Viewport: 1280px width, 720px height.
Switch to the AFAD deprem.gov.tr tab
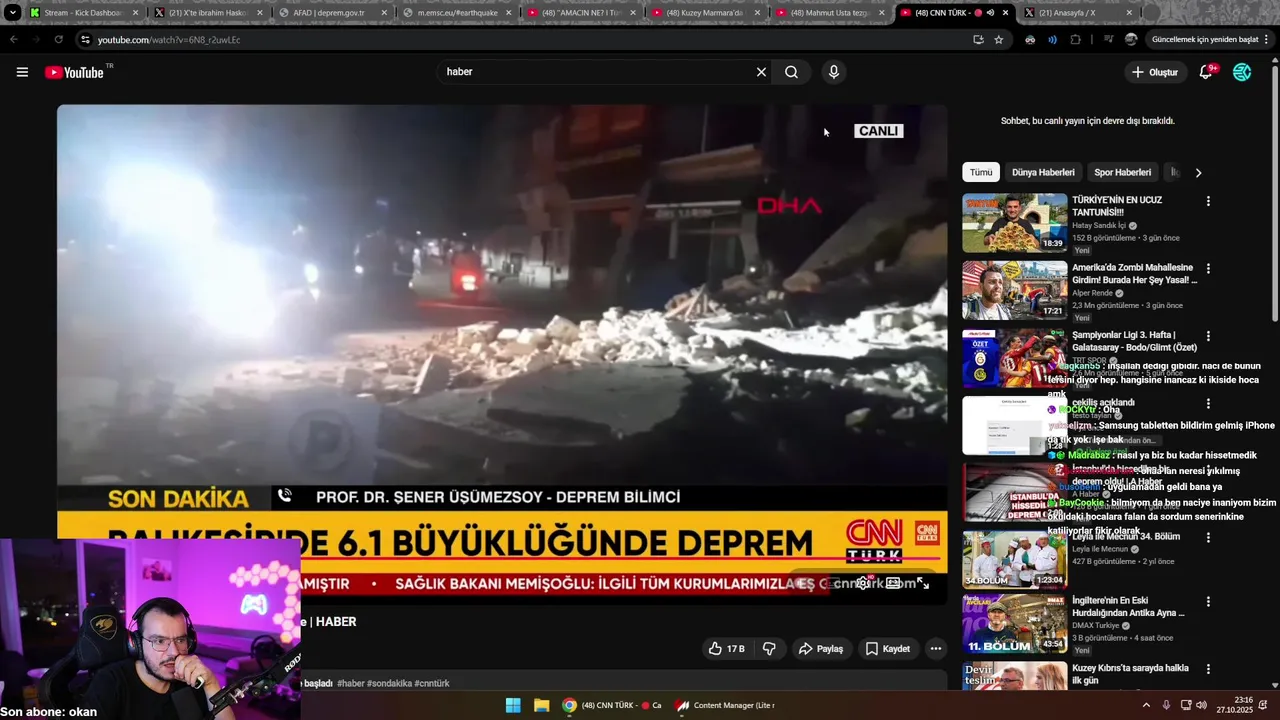(330, 13)
